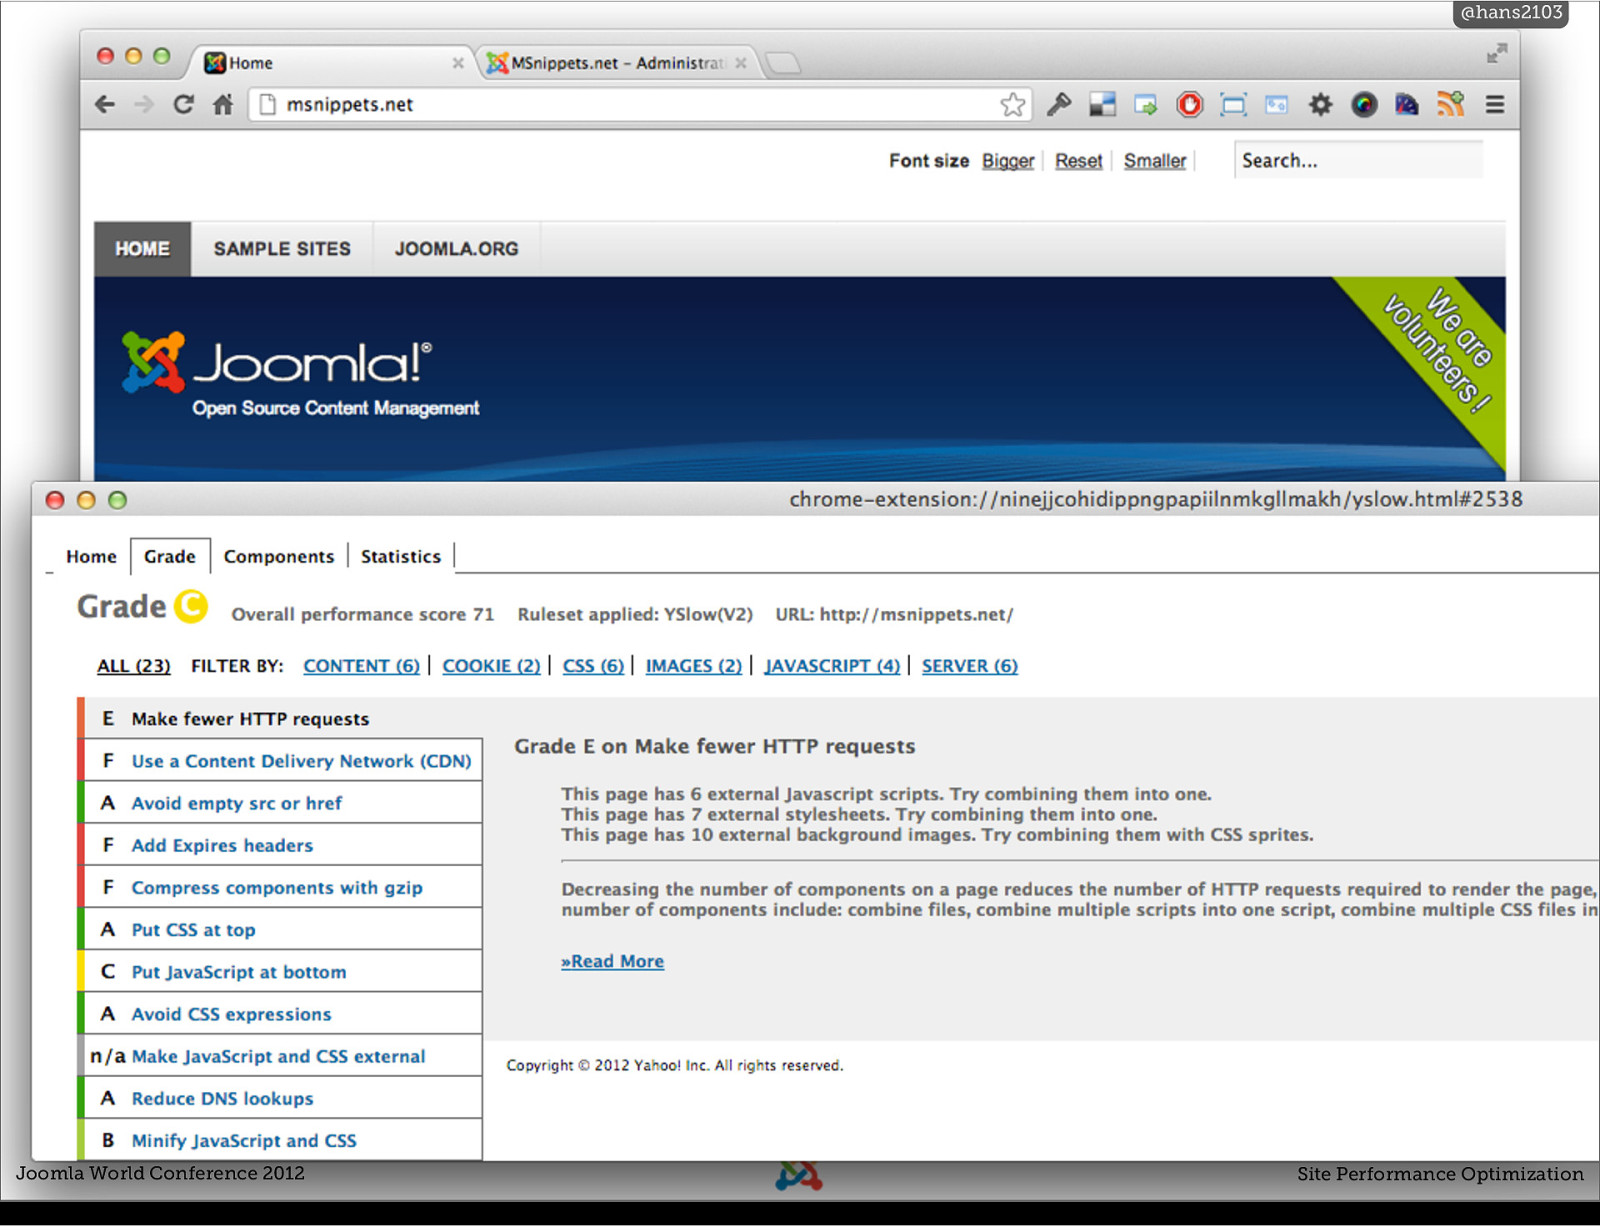The image size is (1600, 1232).
Task: Select Make fewer HTTP requests rule
Action: pyautogui.click(x=281, y=719)
